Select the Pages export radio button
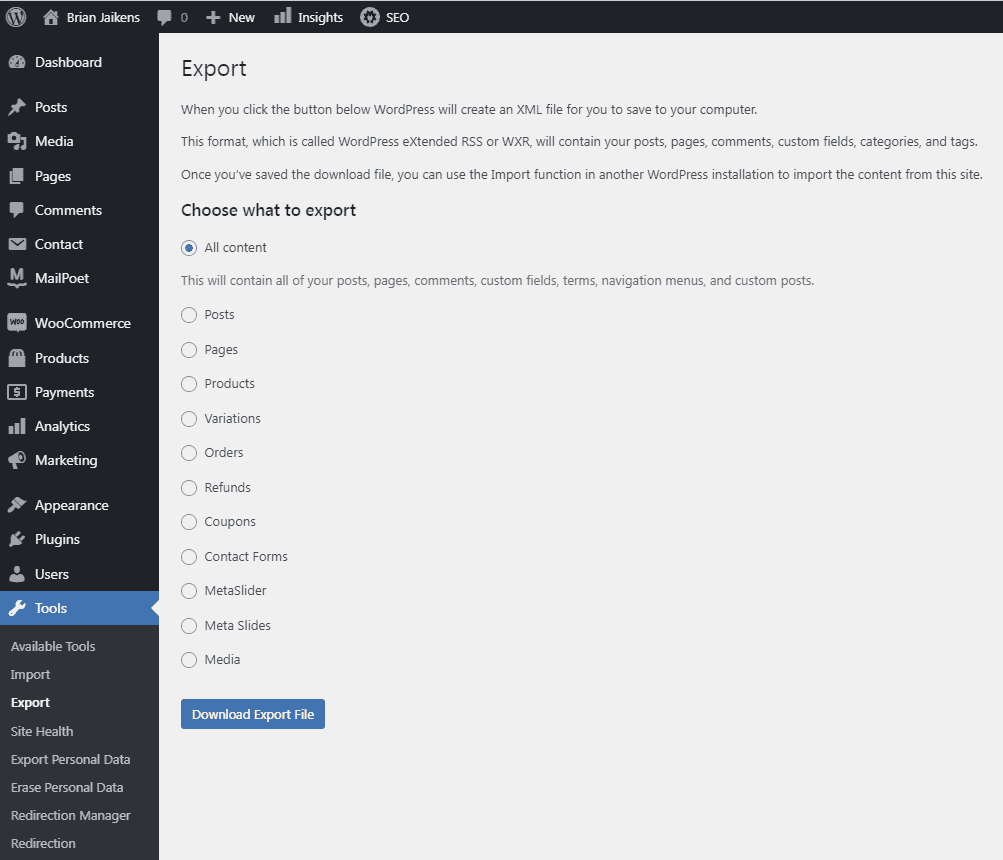1003x860 pixels. 189,349
